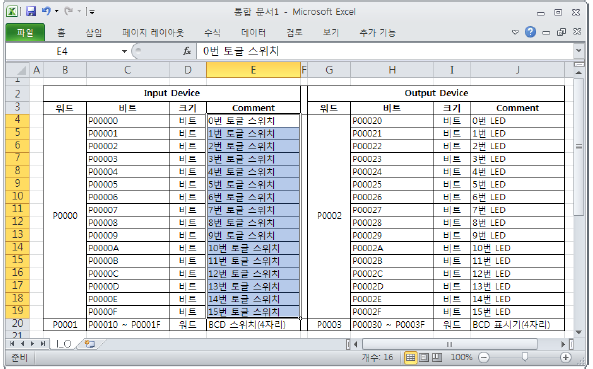The image size is (593, 369).
Task: Open the Name Box dropdown arrow
Action: [124, 51]
